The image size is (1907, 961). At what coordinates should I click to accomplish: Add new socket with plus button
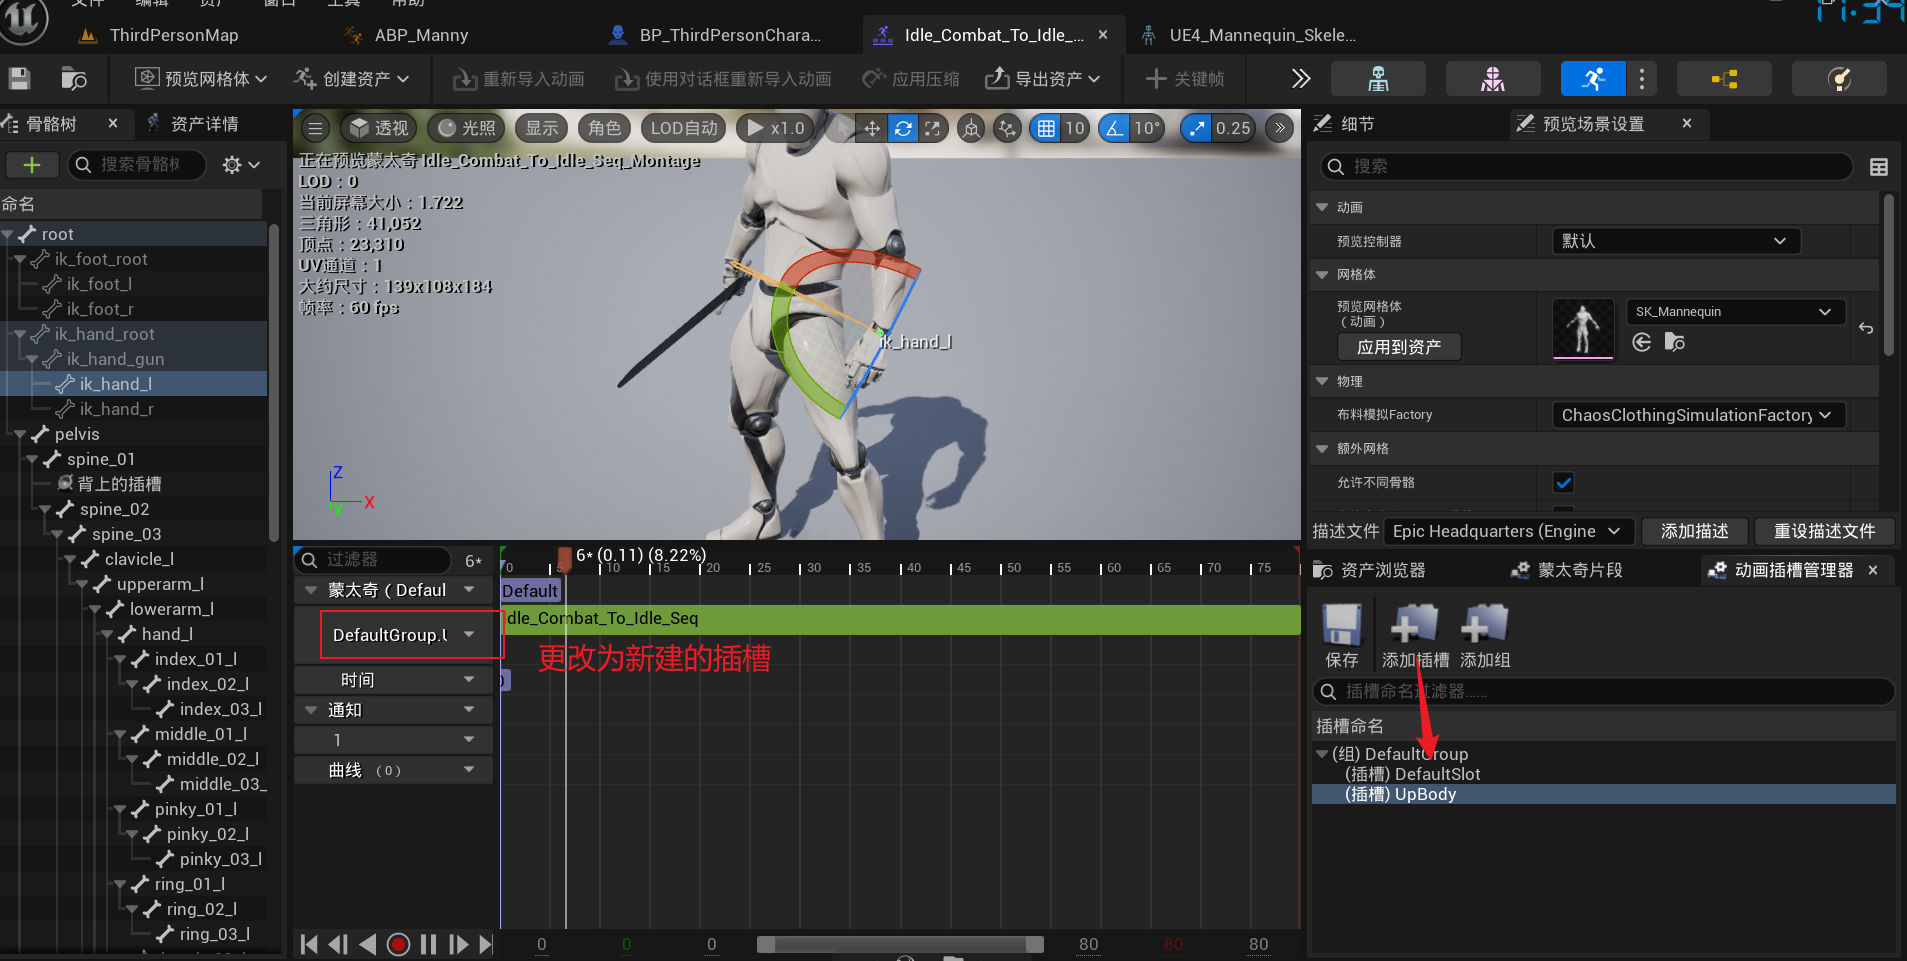pyautogui.click(x=32, y=165)
